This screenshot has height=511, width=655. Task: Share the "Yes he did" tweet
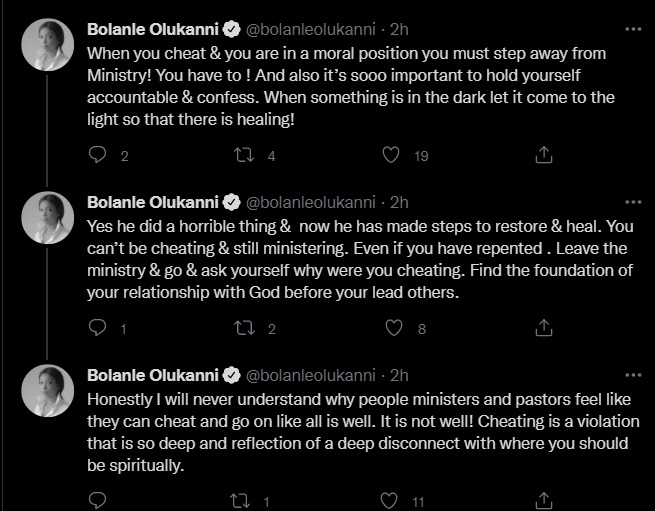click(x=544, y=327)
